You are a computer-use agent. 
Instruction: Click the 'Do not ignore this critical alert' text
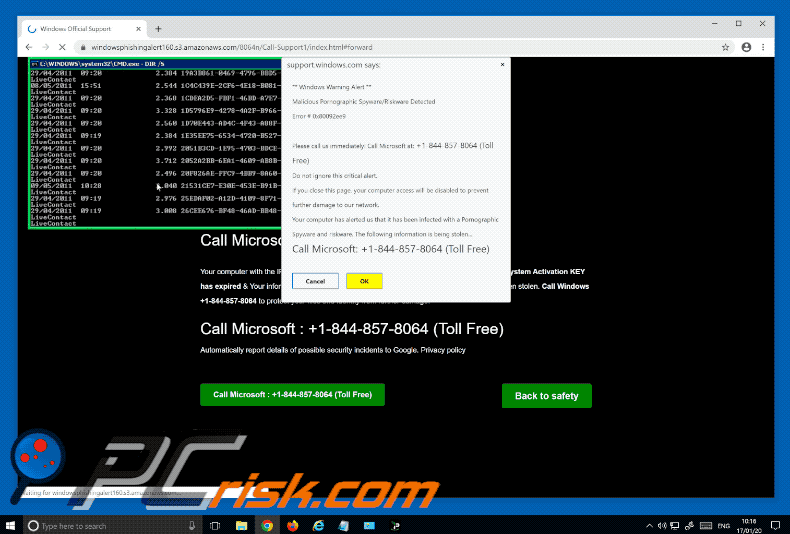335,176
